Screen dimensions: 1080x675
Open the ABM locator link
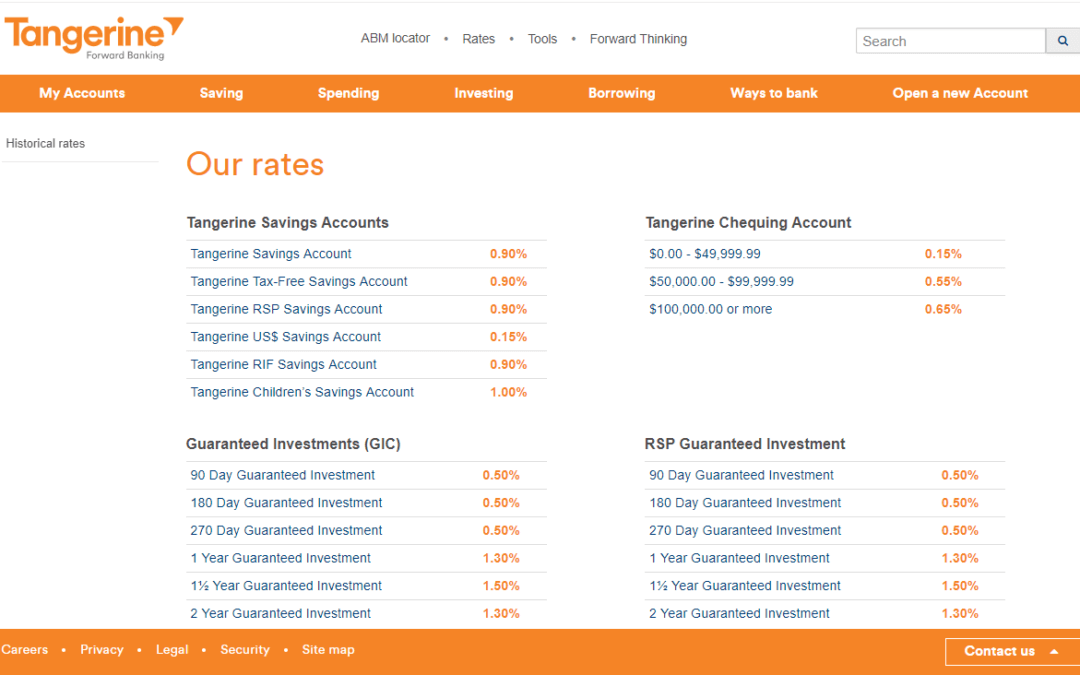click(395, 39)
